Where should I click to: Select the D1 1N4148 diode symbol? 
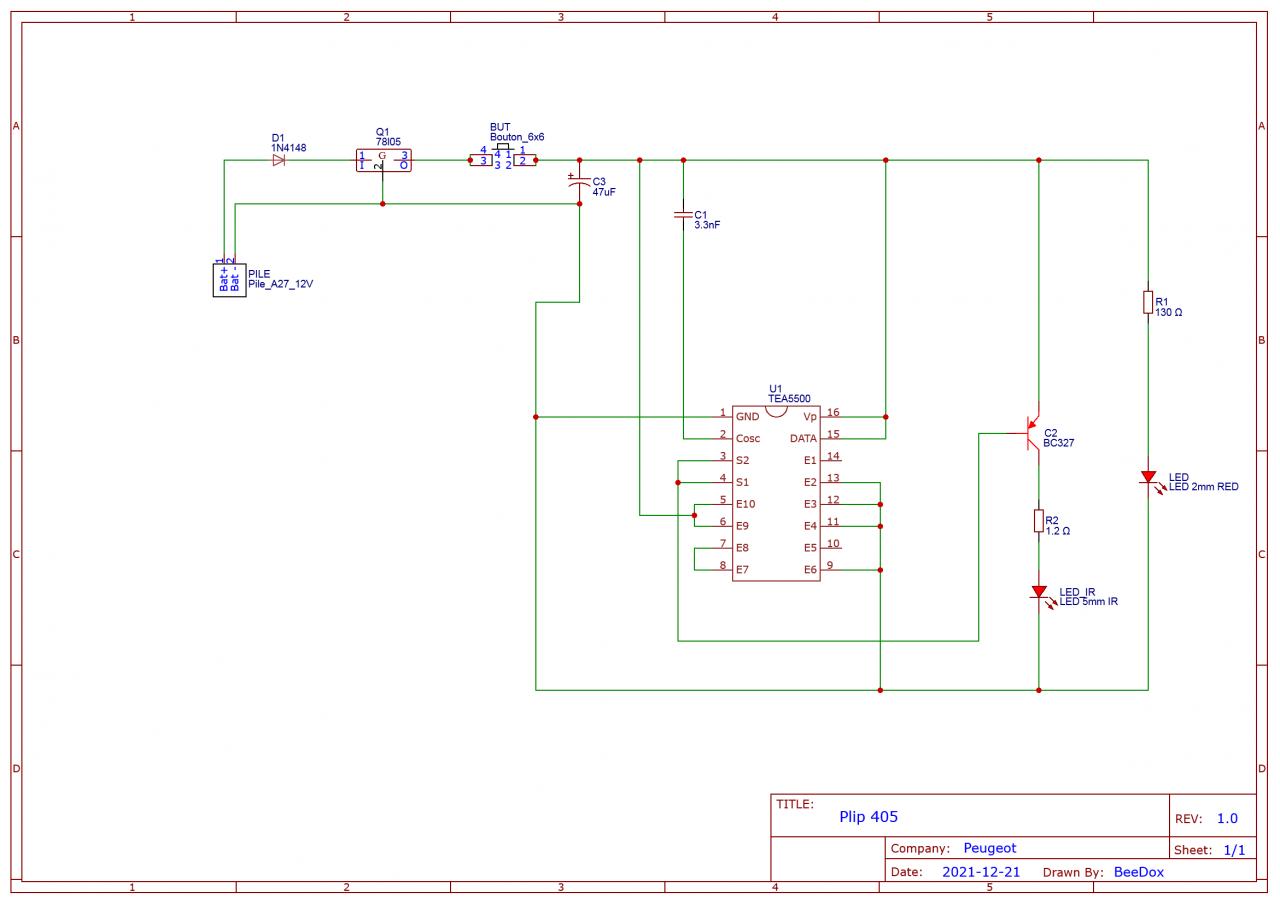(x=279, y=160)
